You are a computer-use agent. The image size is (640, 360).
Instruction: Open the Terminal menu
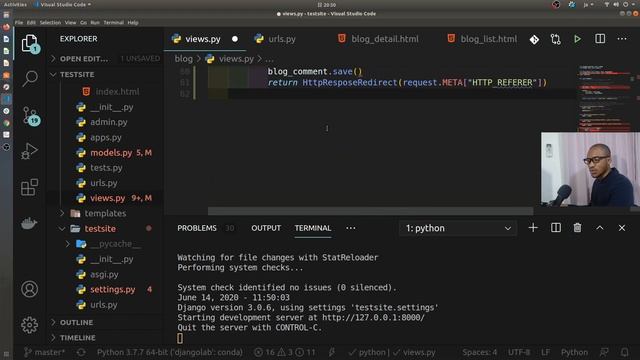[113, 22]
